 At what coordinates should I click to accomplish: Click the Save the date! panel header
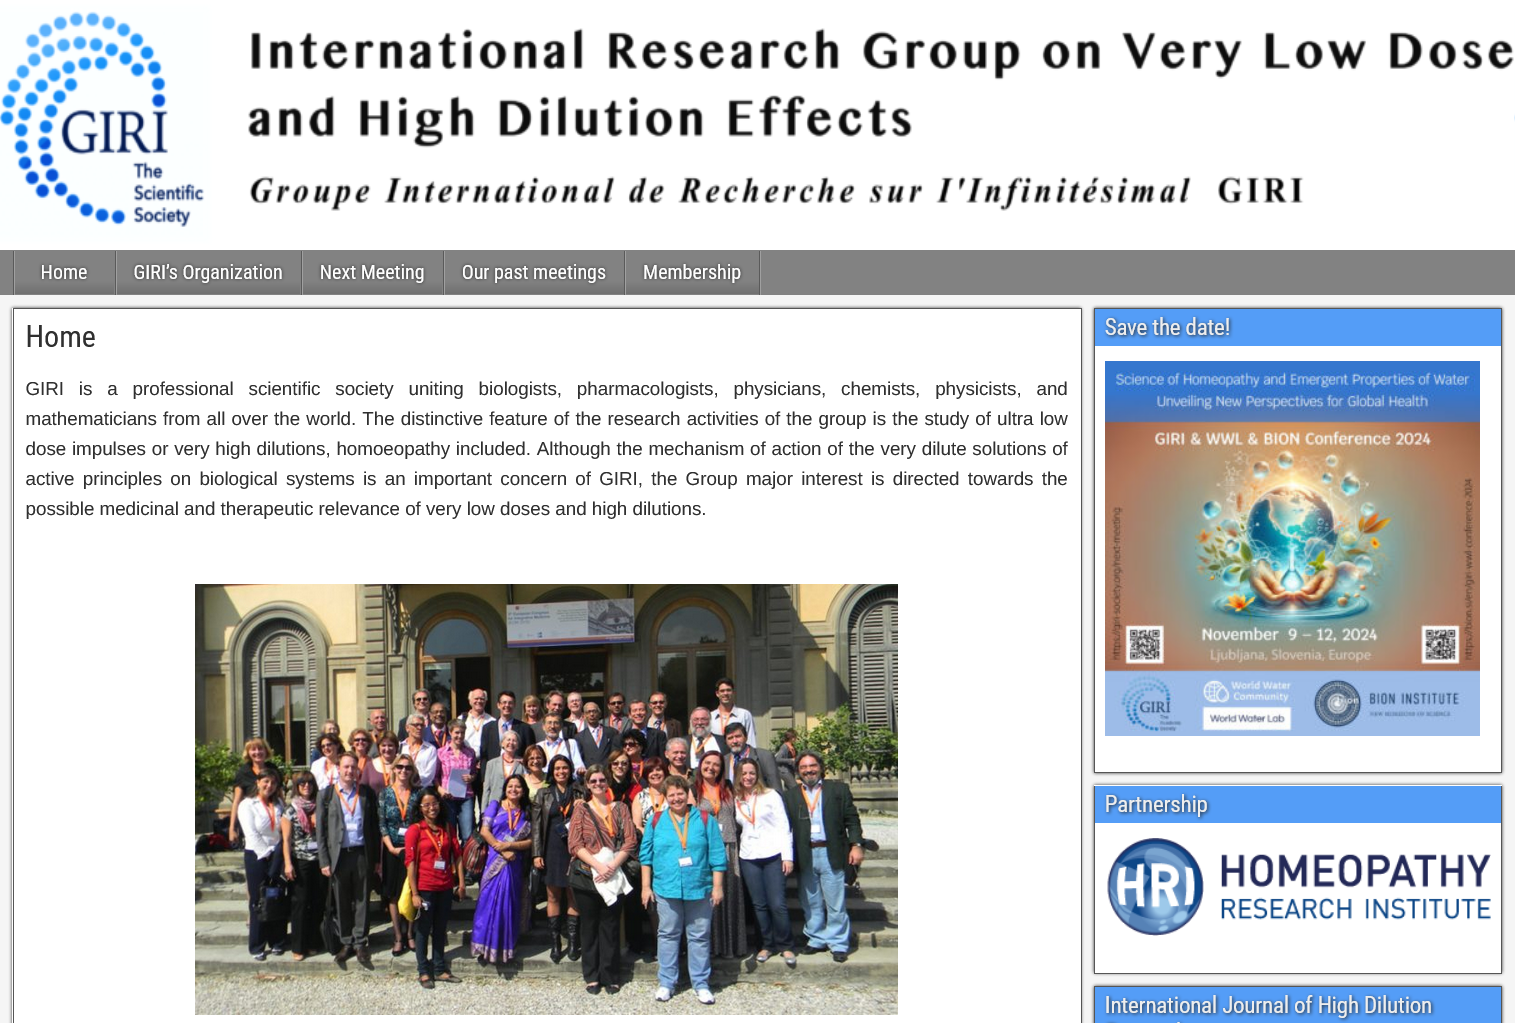(x=1297, y=328)
